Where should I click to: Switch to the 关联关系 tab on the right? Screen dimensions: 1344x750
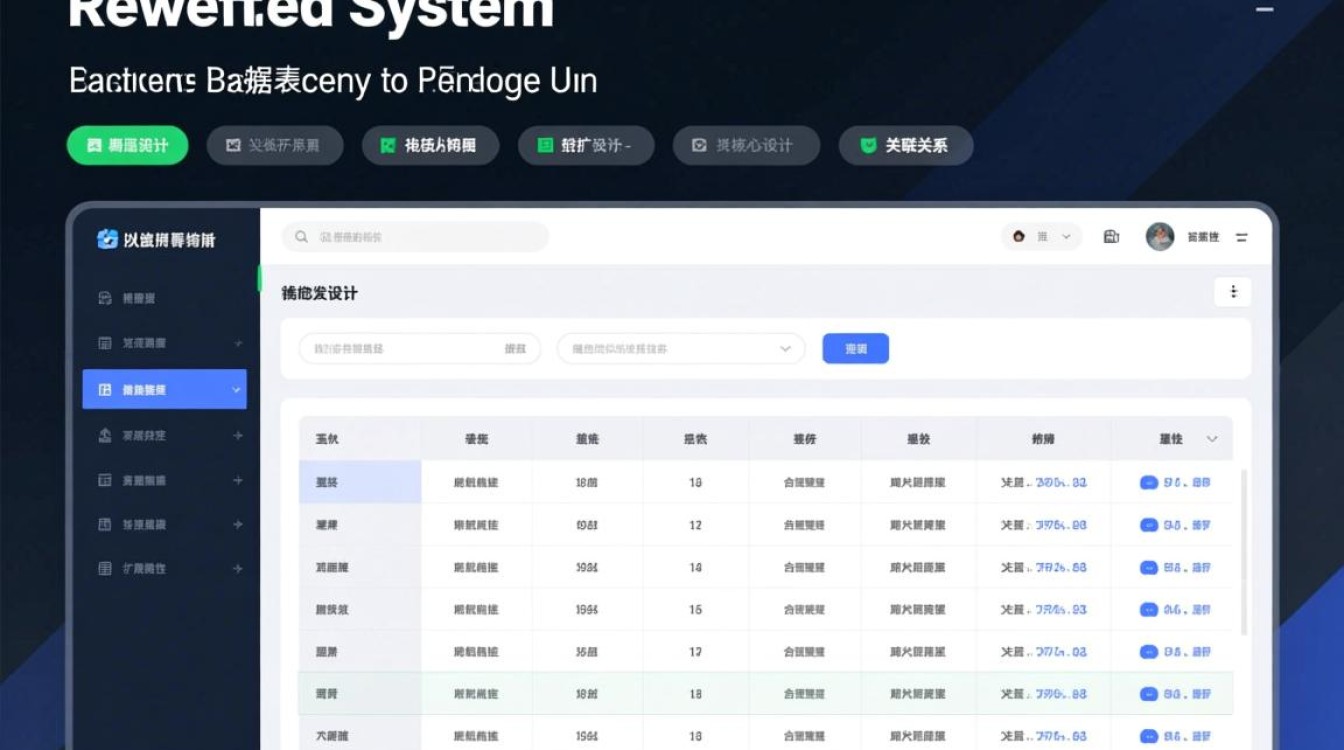(906, 145)
